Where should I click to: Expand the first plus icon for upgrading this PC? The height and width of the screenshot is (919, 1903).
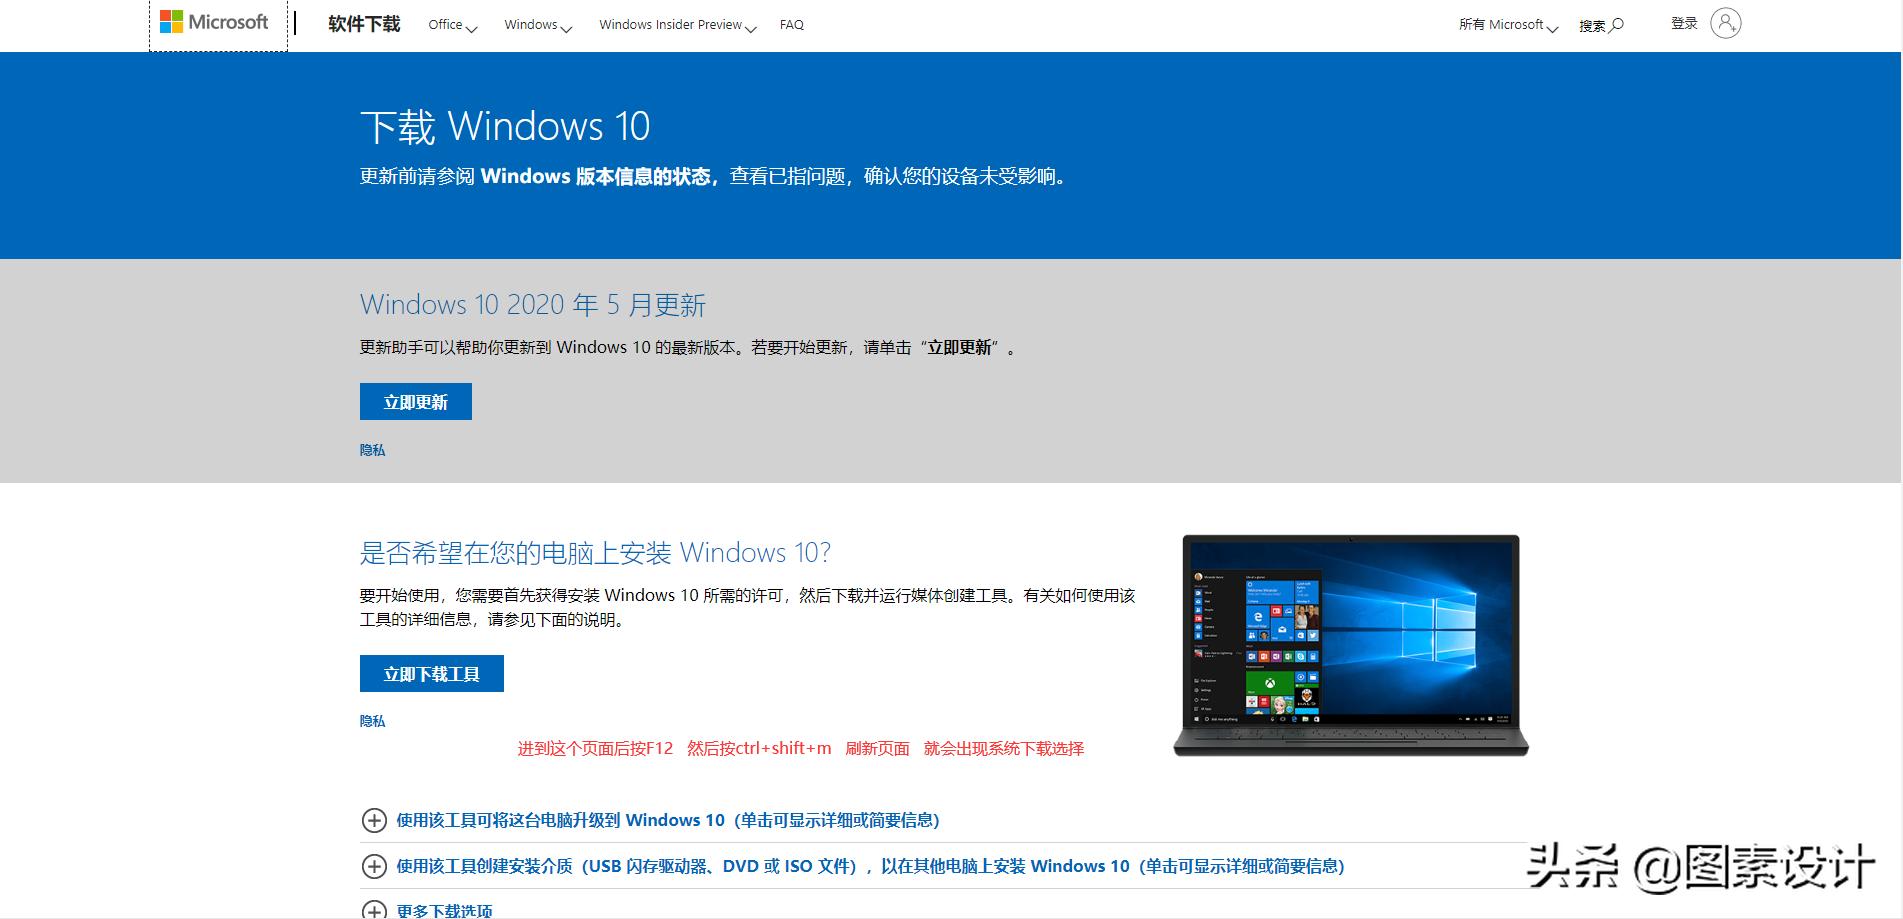374,820
